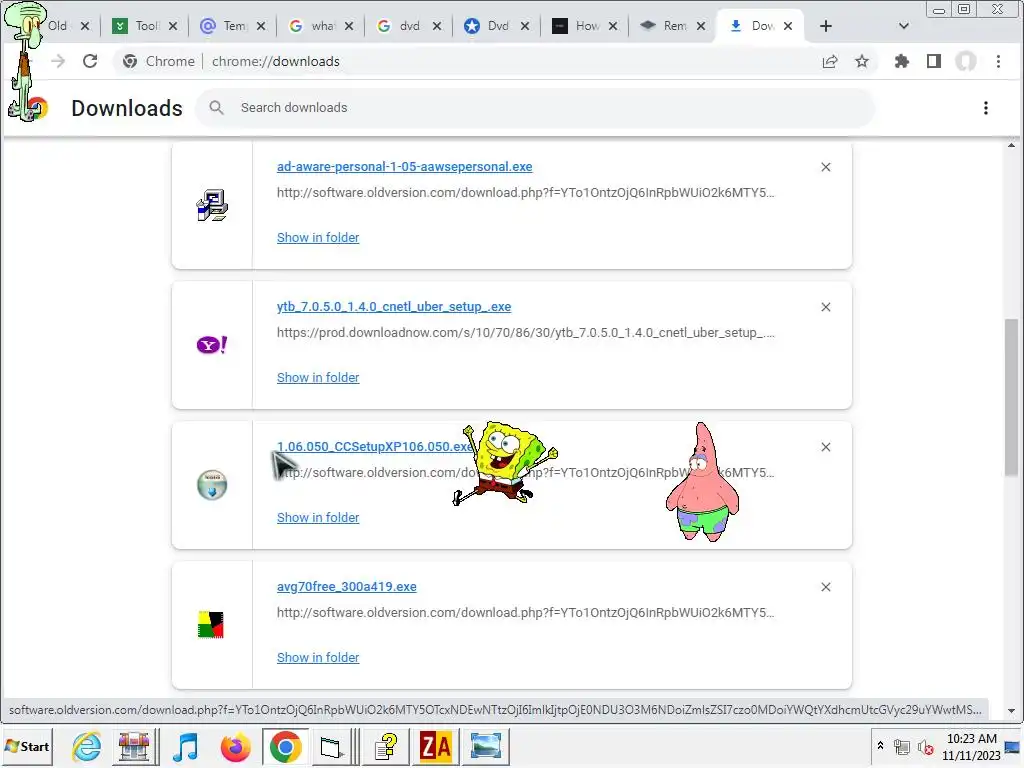Image resolution: width=1024 pixels, height=768 pixels.
Task: Close the 'Tool' tab
Action: click(173, 26)
